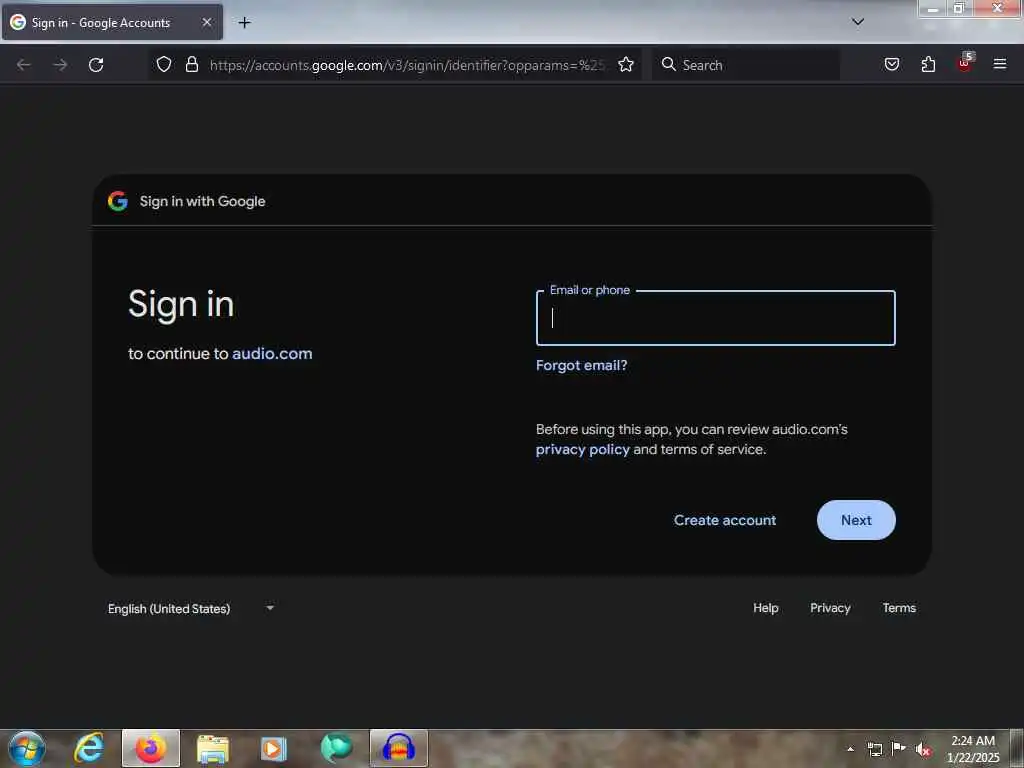Reload the page with the refresh icon
The height and width of the screenshot is (768, 1024).
(96, 65)
